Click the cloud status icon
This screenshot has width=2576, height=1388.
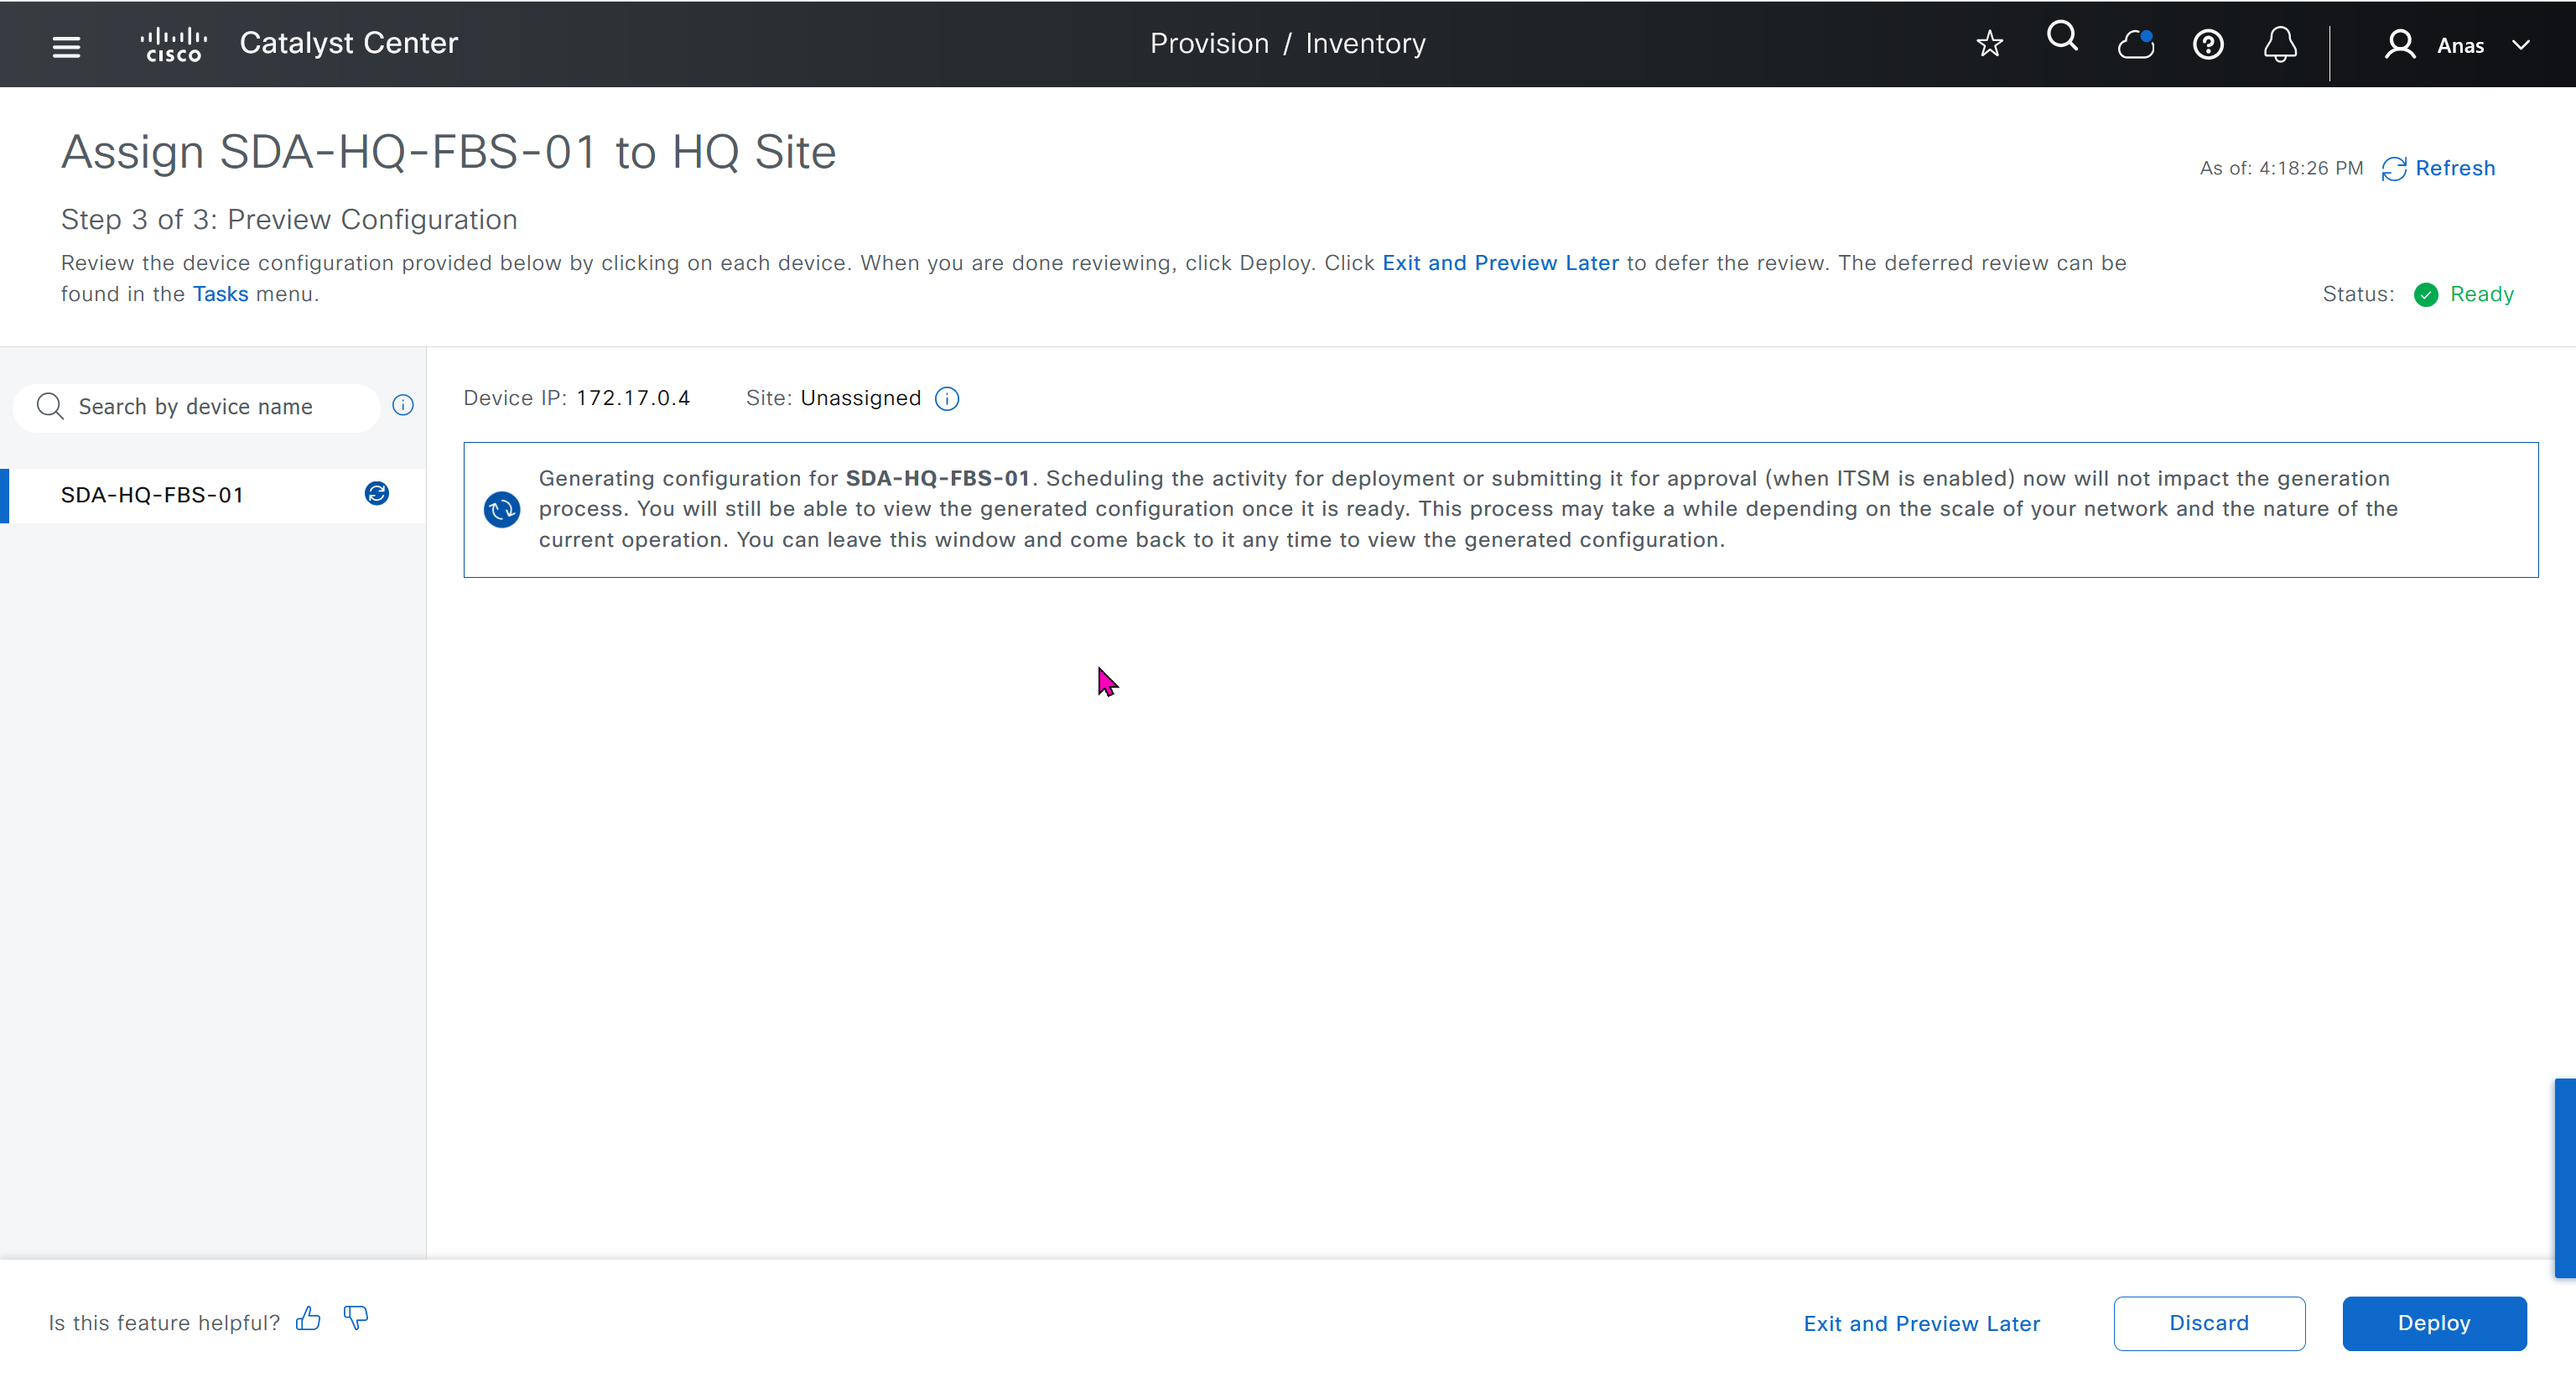2135,44
